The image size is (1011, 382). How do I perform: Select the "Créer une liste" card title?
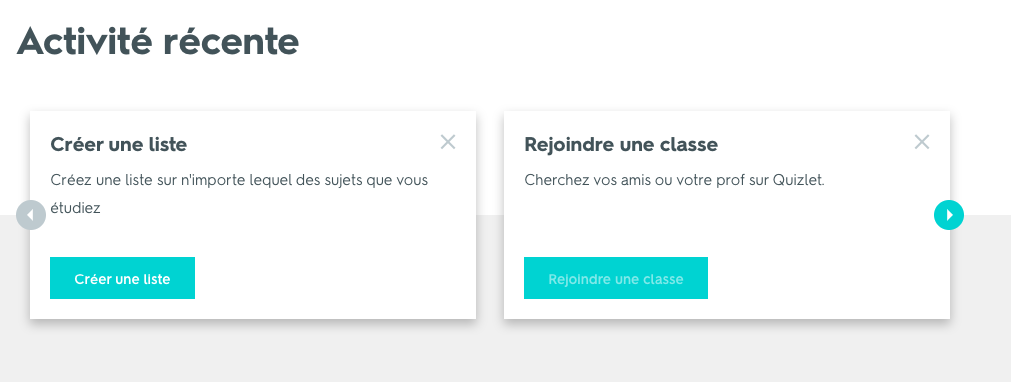point(119,144)
